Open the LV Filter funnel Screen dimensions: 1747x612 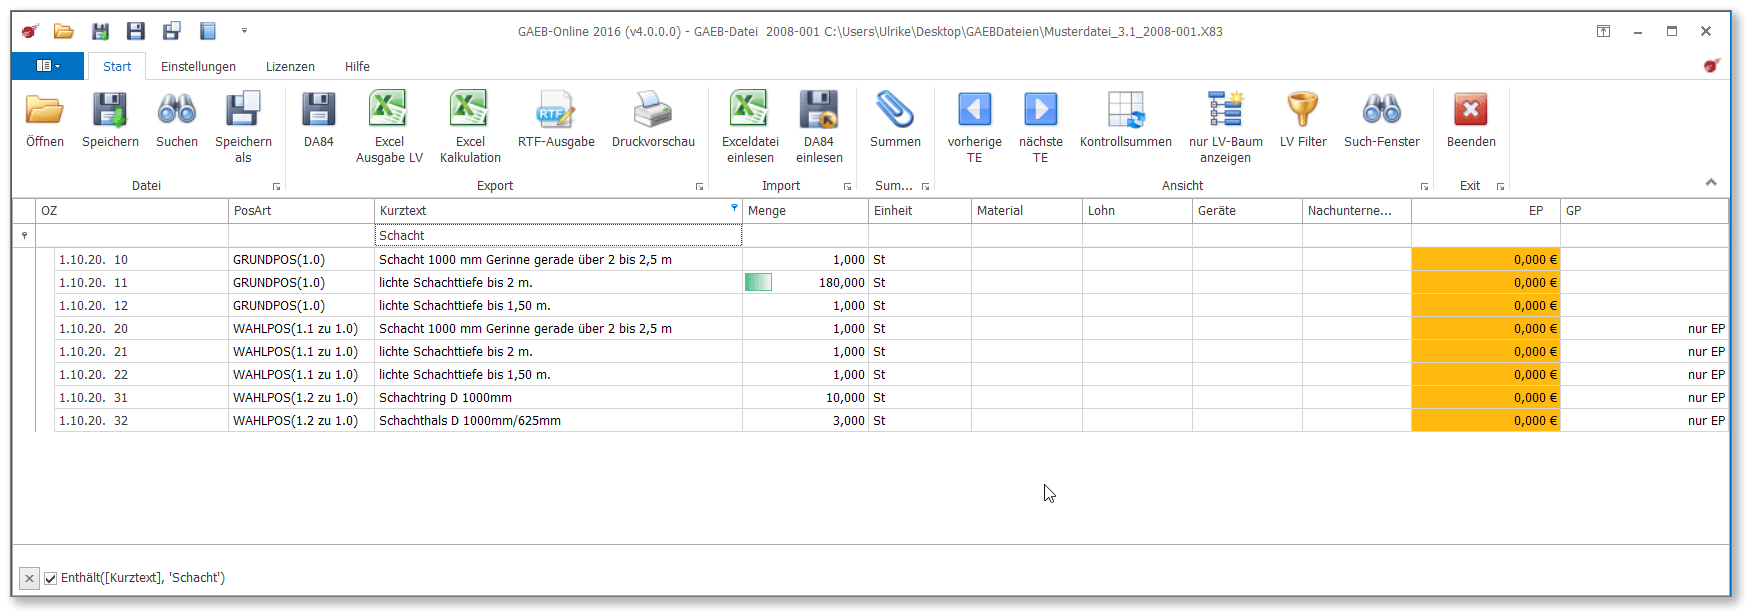(1303, 111)
